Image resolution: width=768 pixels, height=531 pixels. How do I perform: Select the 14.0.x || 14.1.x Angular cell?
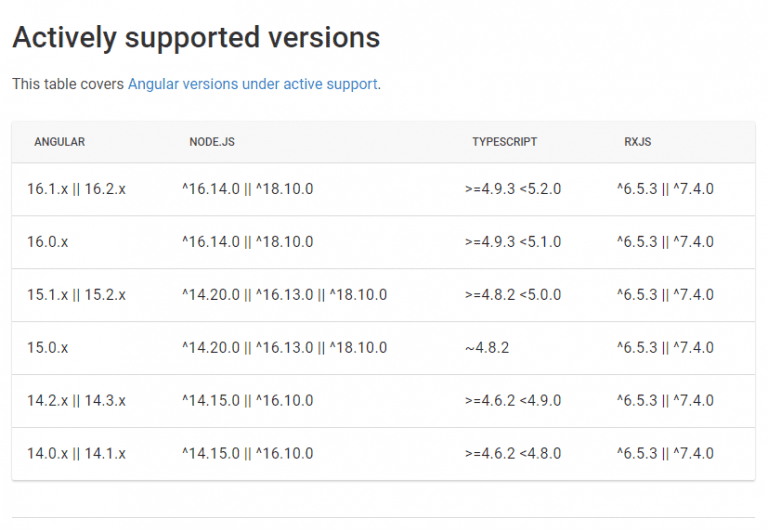pos(76,454)
